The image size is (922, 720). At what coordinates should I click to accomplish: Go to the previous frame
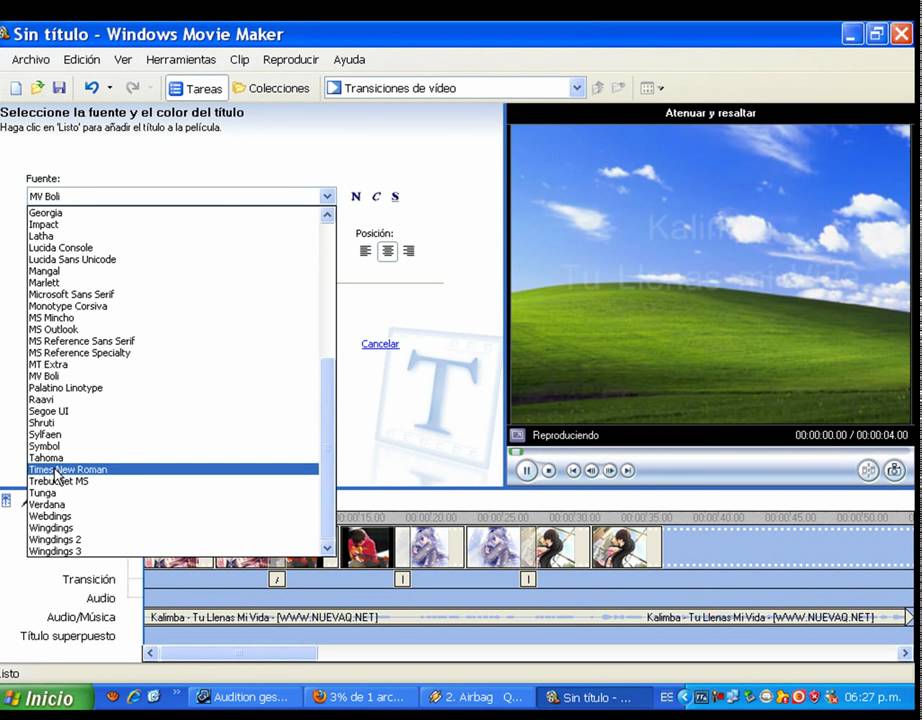pos(592,471)
